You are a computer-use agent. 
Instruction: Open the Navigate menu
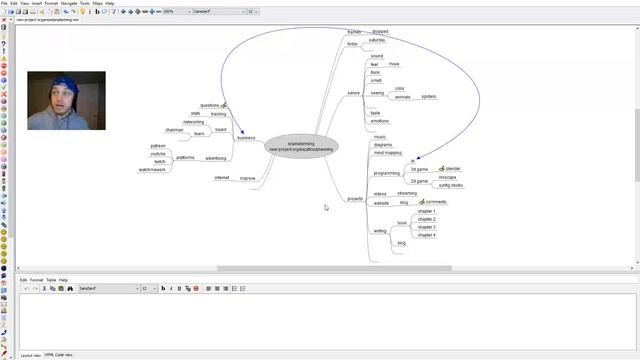(69, 3)
